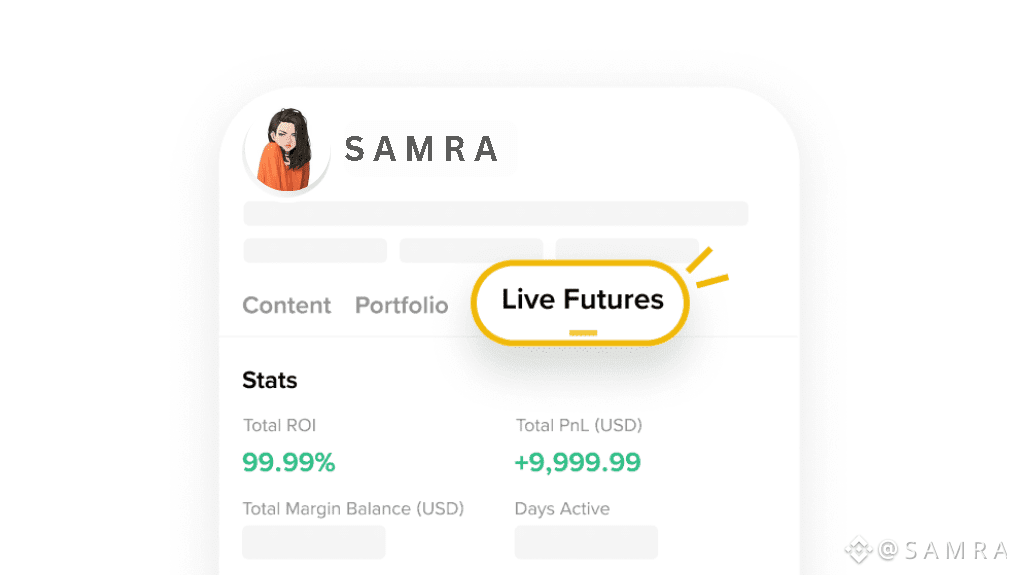Click the yellow sparkle lines beside Live Futures
1015x575 pixels.
pos(708,268)
